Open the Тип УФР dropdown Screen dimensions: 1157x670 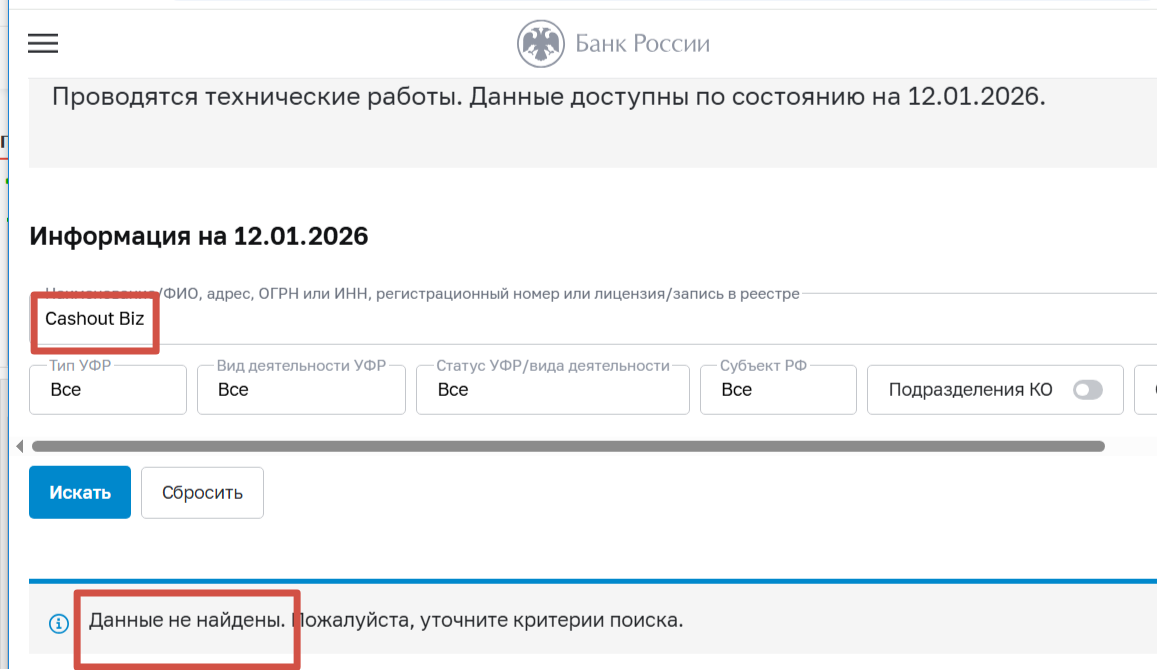click(x=108, y=390)
